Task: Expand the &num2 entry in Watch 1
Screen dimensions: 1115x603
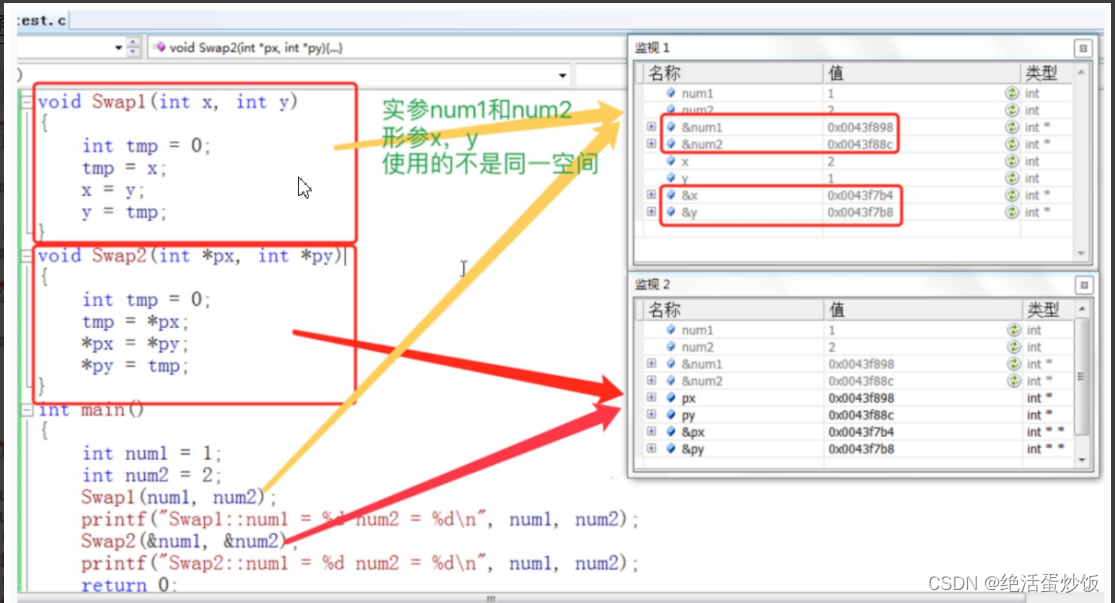Action: (x=651, y=144)
